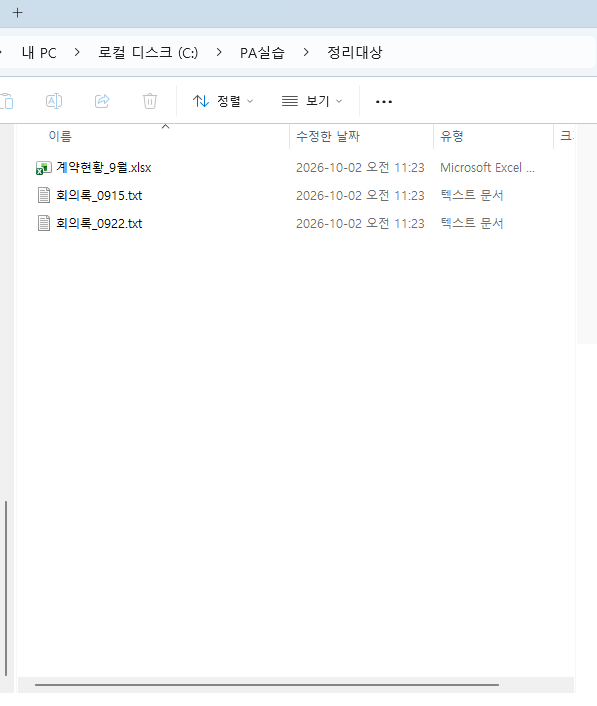
Task: Click the Delete trash can icon
Action: tap(150, 101)
